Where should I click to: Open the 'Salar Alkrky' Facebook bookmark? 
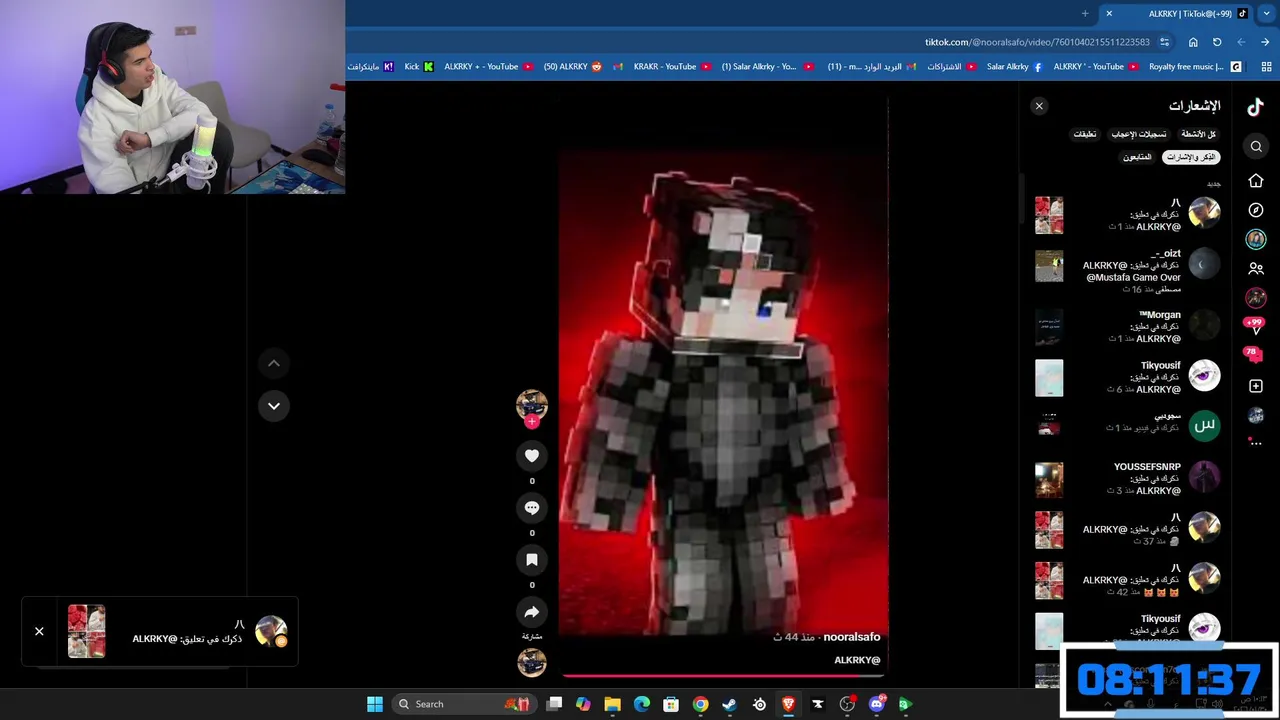1014,67
